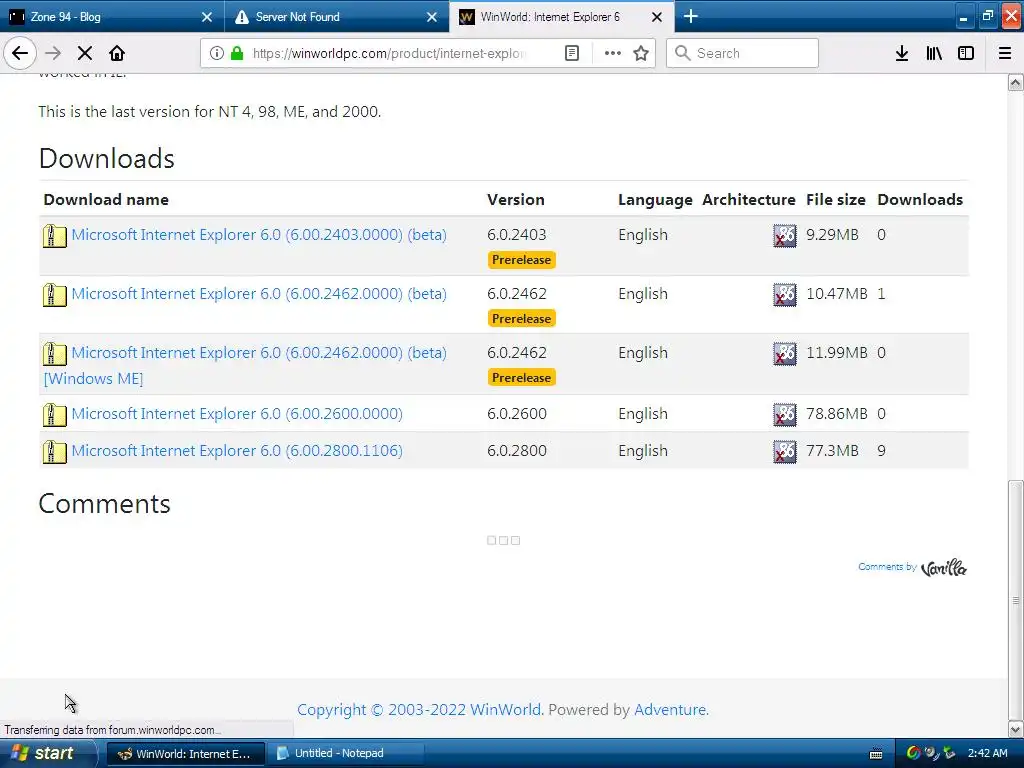The image size is (1024, 768).
Task: Click the keyboard icon in the taskbar
Action: pyautogui.click(x=876, y=754)
